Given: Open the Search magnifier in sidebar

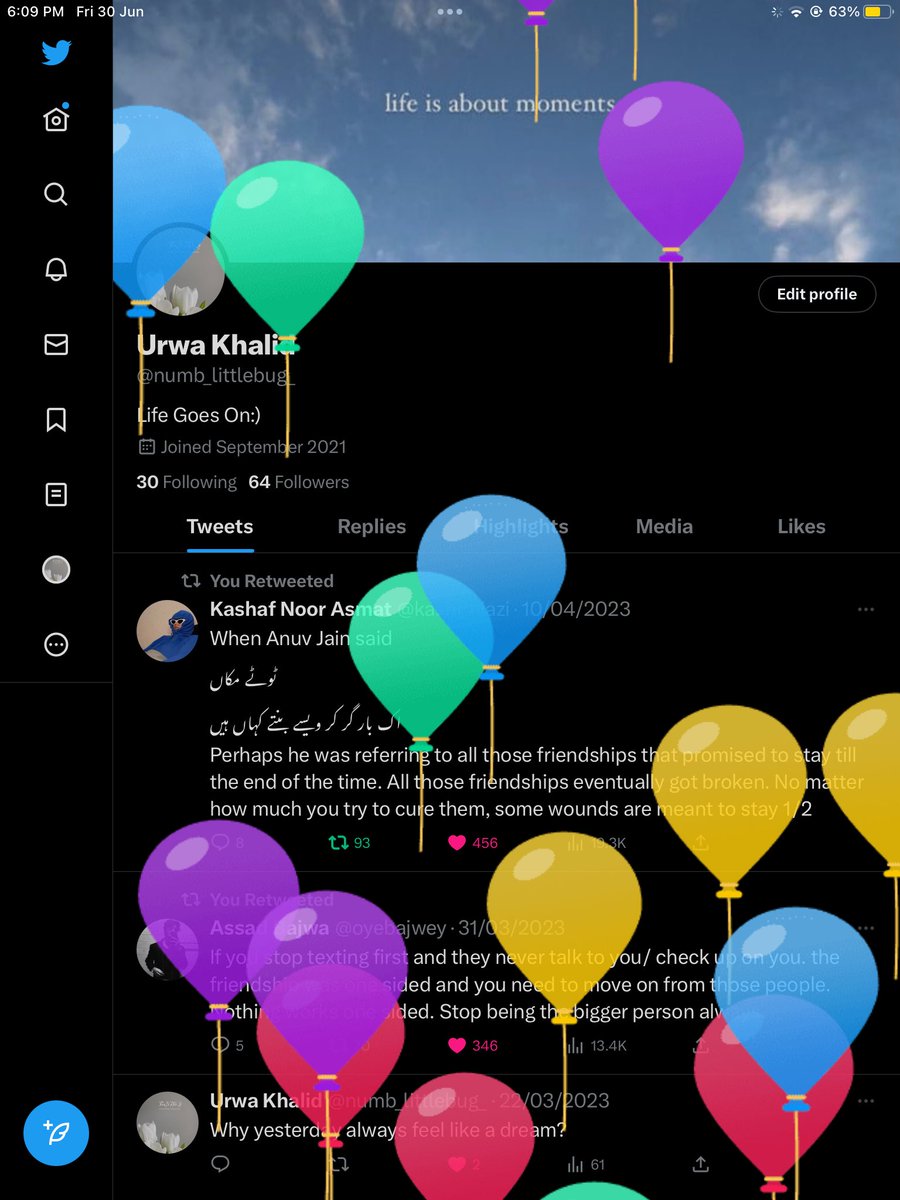Looking at the screenshot, I should tap(56, 194).
